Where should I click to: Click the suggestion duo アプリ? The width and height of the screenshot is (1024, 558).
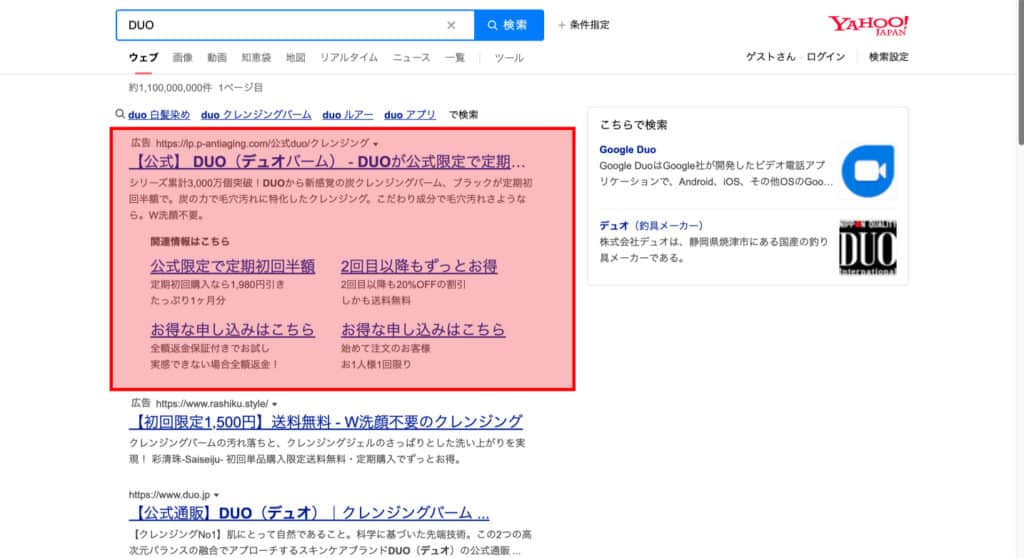point(409,114)
